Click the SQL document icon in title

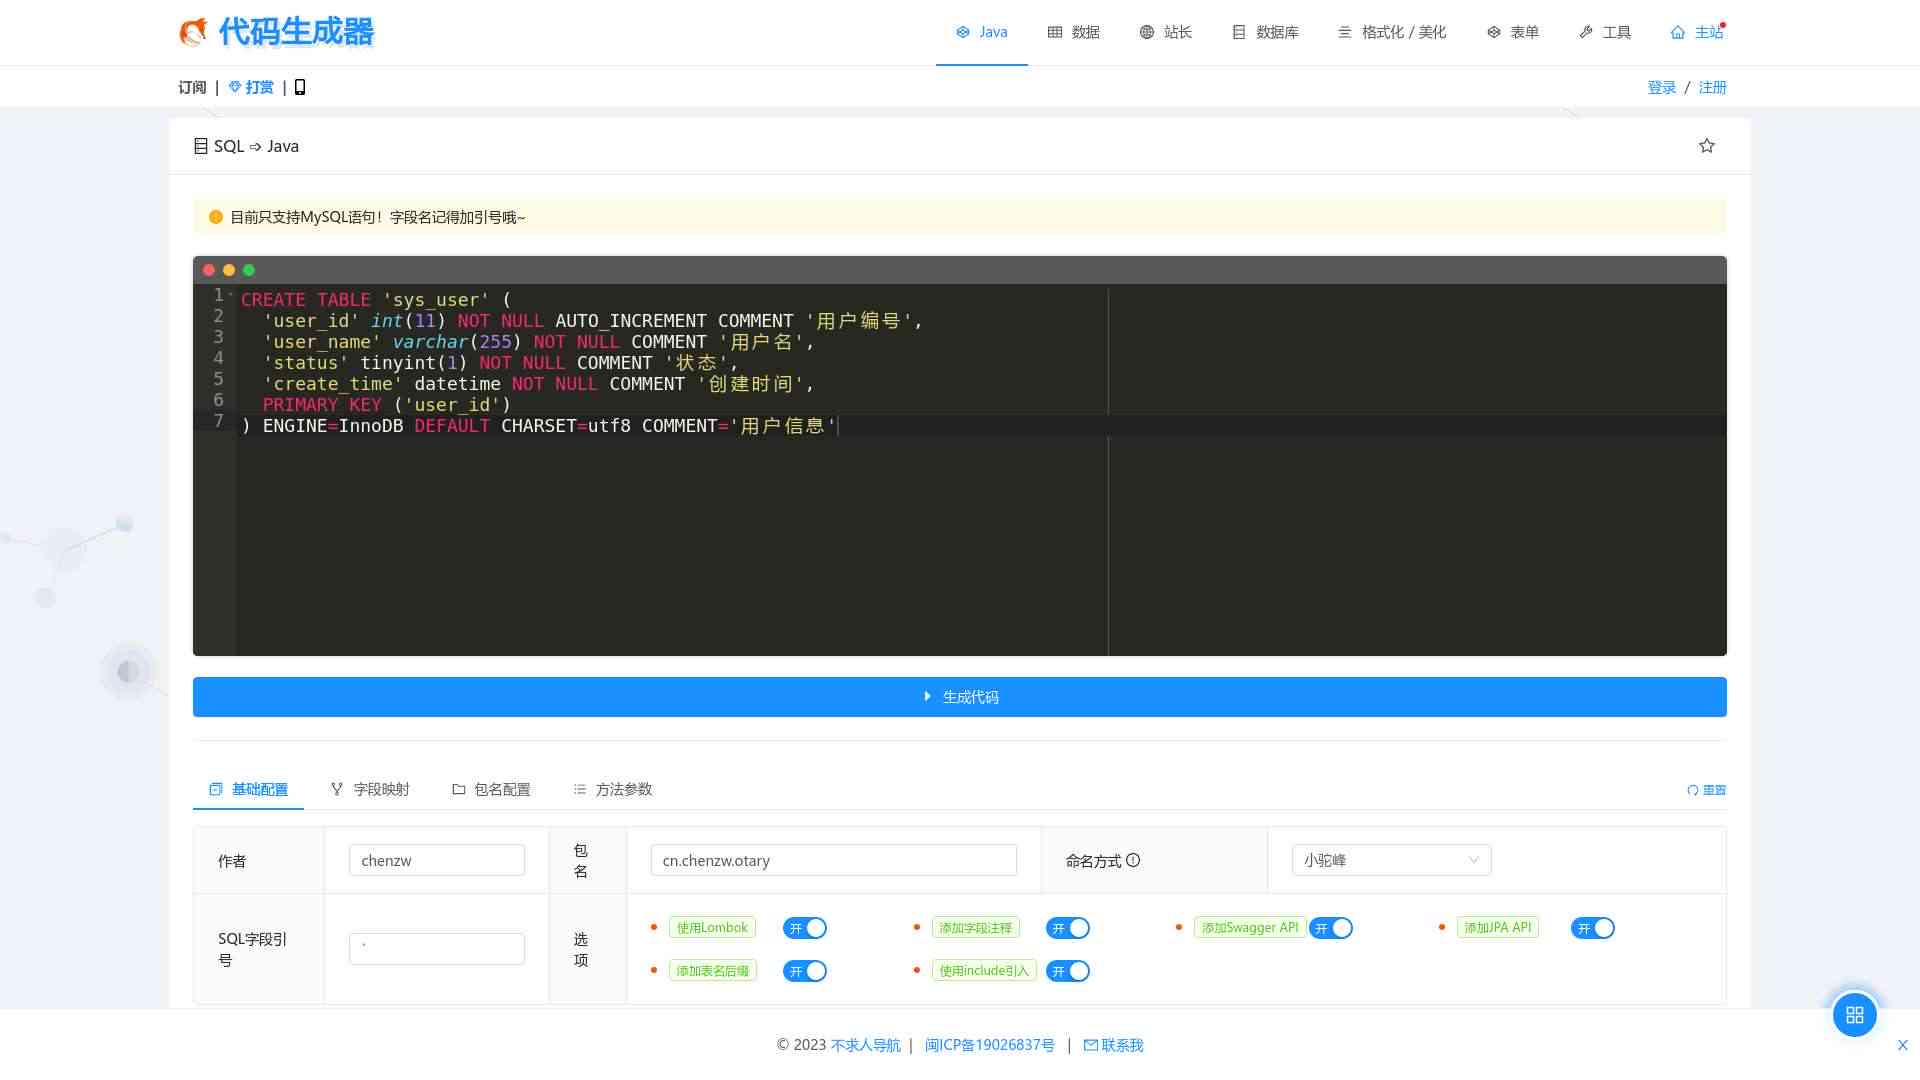coord(201,146)
